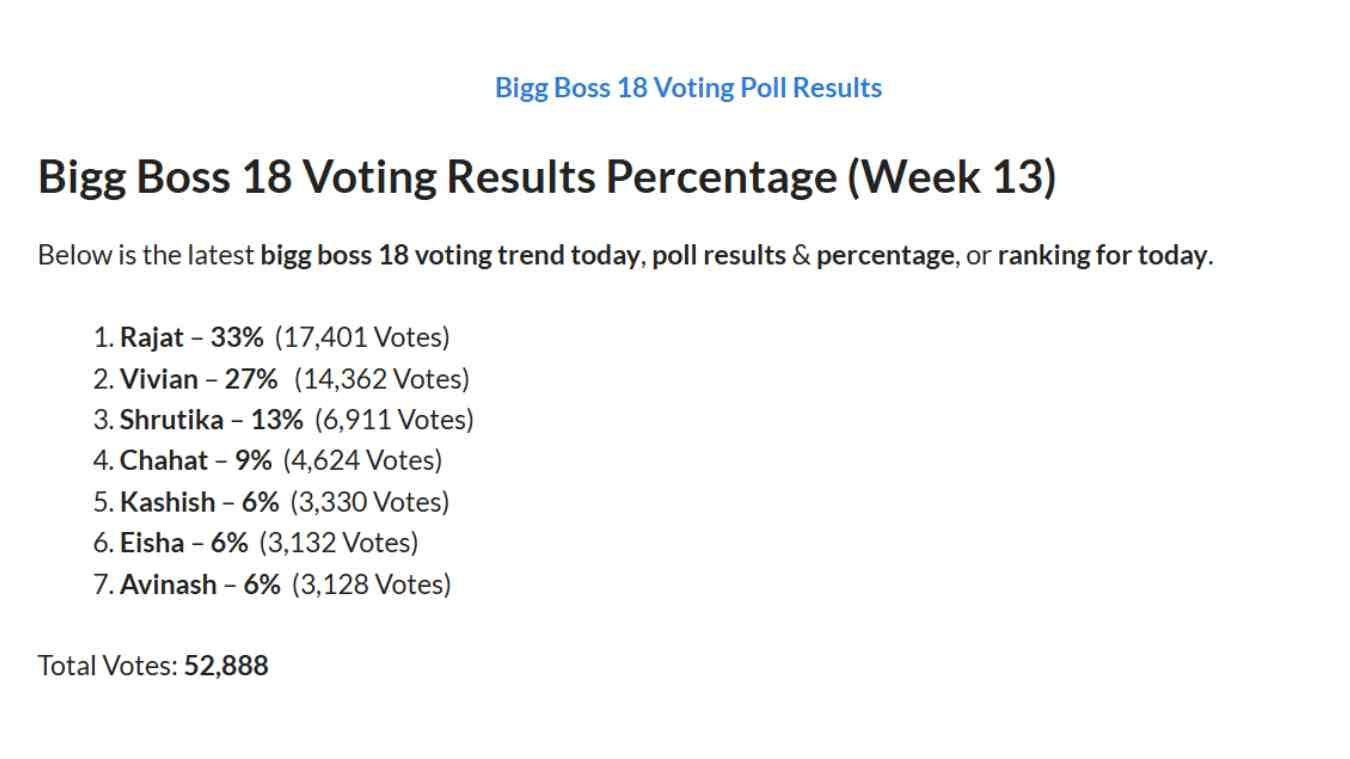This screenshot has width=1350, height=759.
Task: Click the 3,330 Votes count
Action: click(370, 502)
